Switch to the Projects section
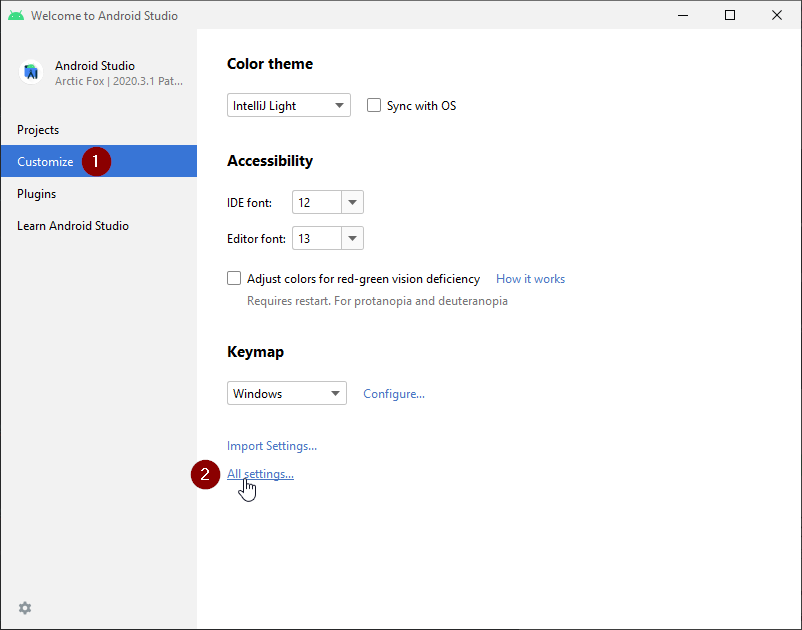Image resolution: width=802 pixels, height=630 pixels. point(99,130)
